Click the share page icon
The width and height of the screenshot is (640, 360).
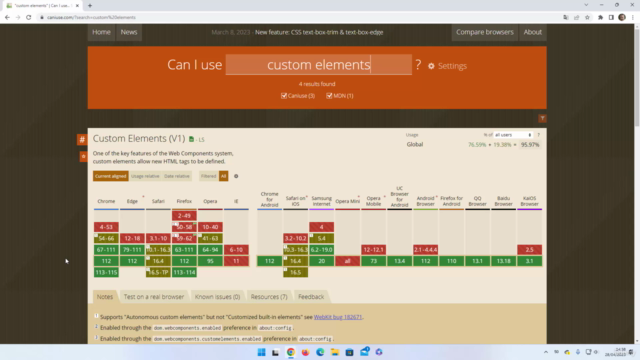tap(576, 18)
